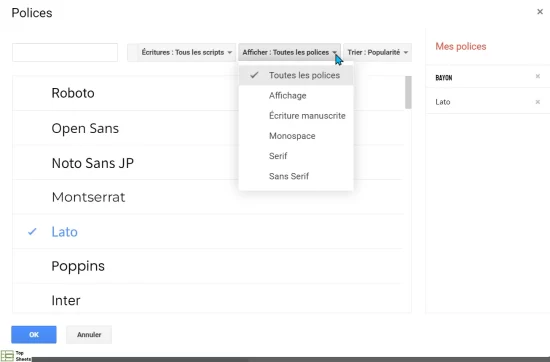Collapse the Afficher : Toutes les polices dropdown
The height and width of the screenshot is (362, 550).
[289, 52]
